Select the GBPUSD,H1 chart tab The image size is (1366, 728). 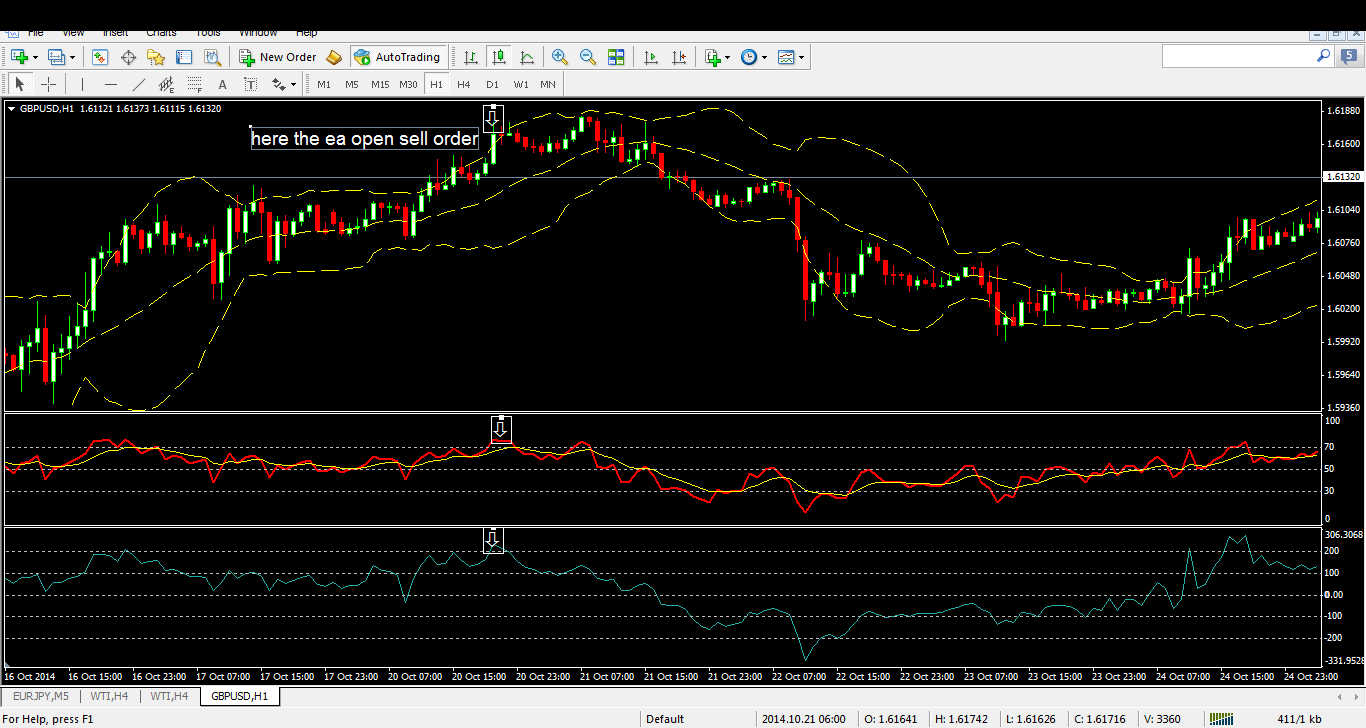(239, 696)
